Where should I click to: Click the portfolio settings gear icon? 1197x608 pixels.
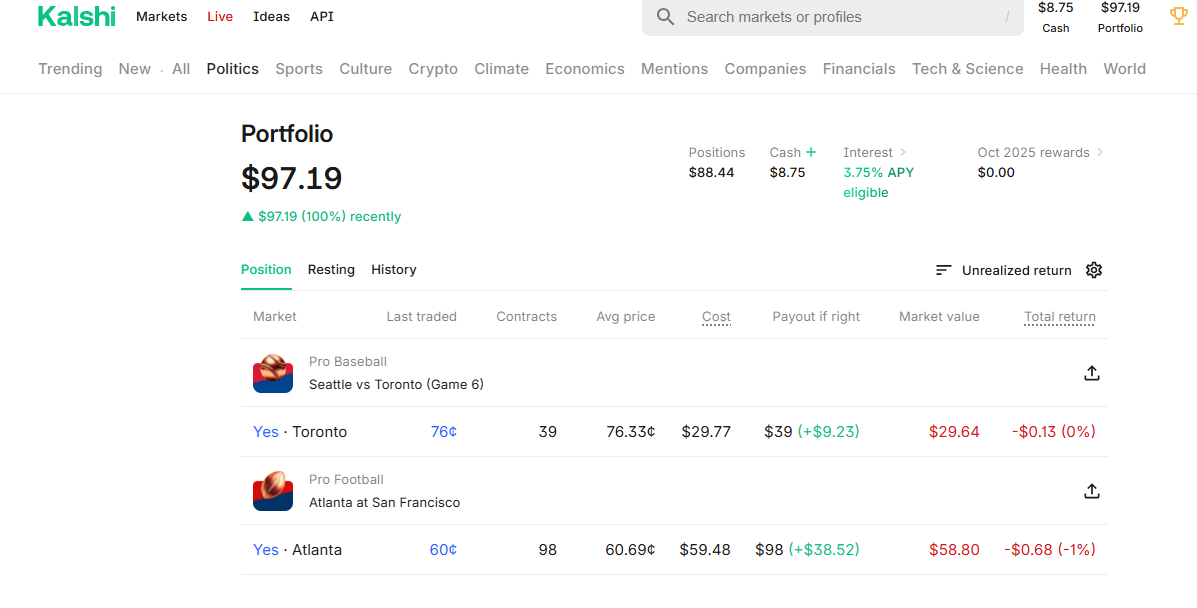coord(1093,270)
